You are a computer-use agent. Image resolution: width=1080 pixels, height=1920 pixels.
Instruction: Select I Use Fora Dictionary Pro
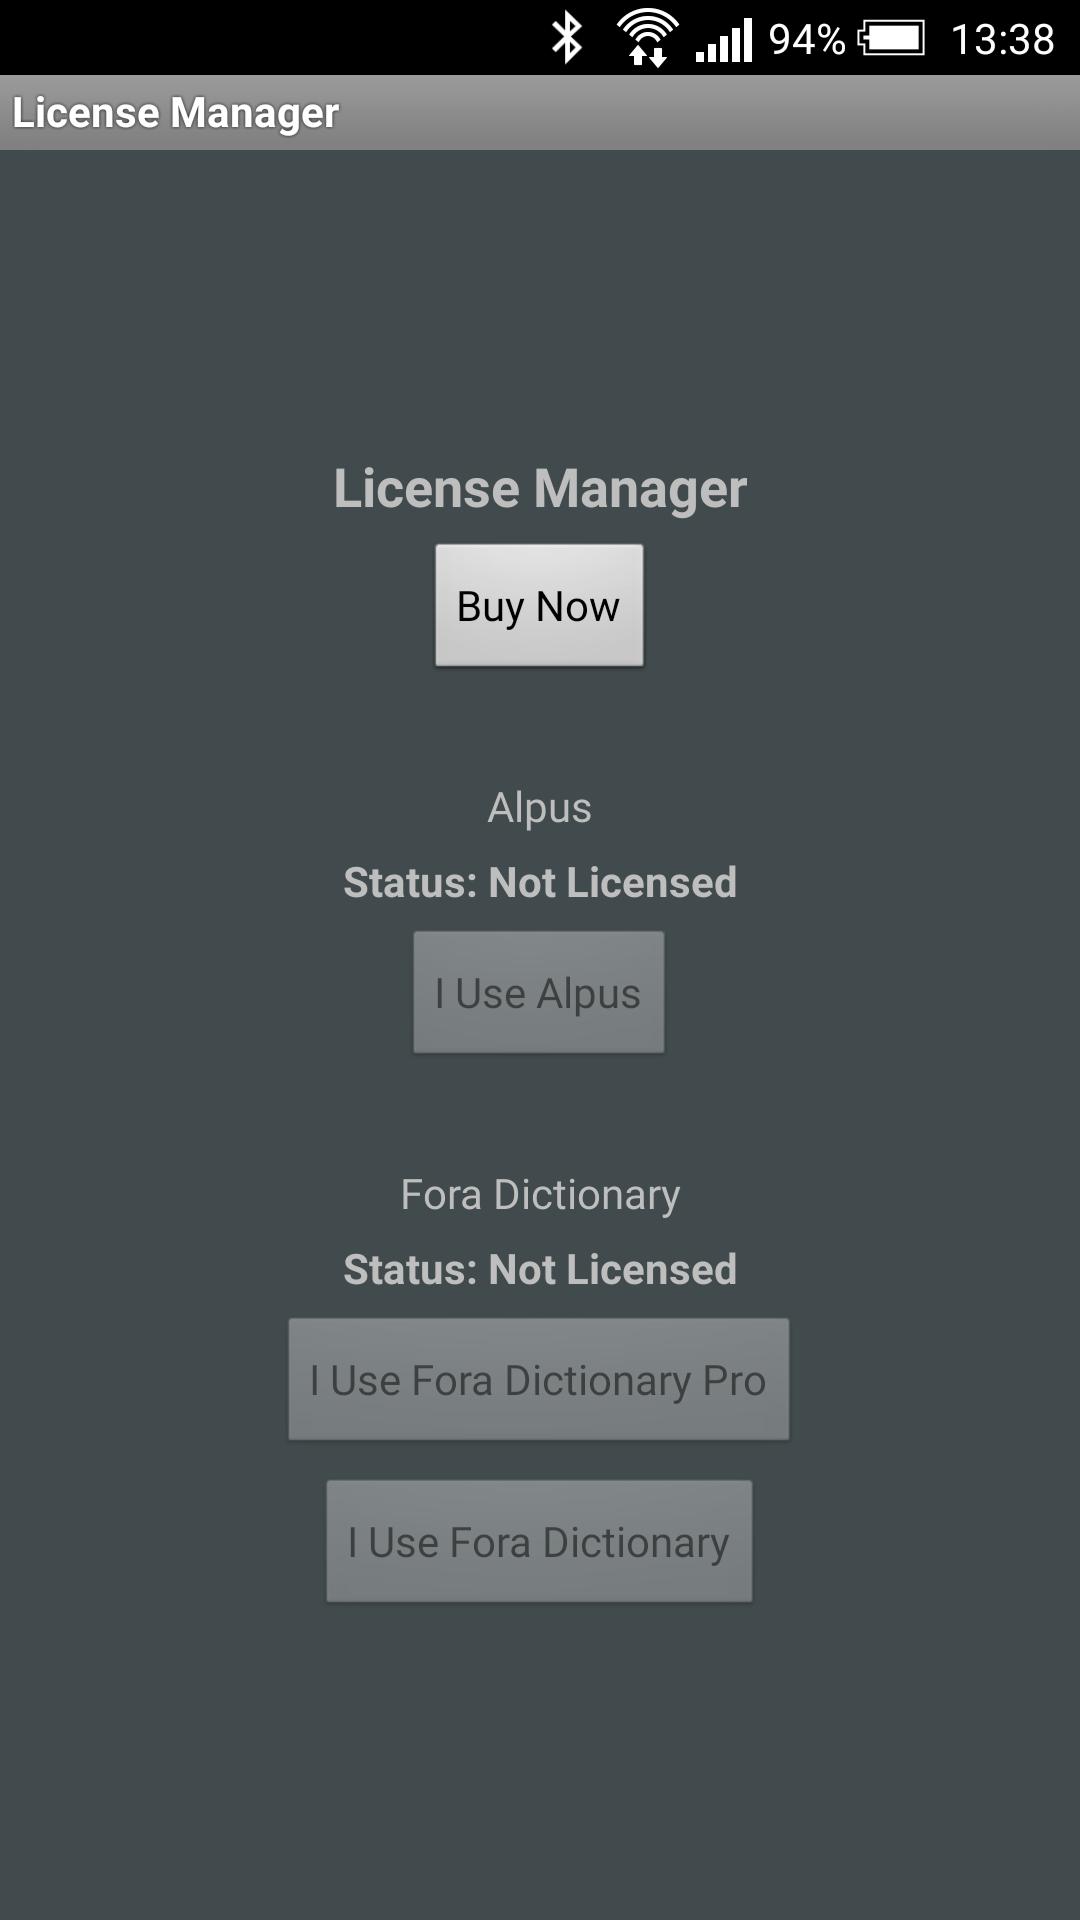pyautogui.click(x=539, y=1379)
